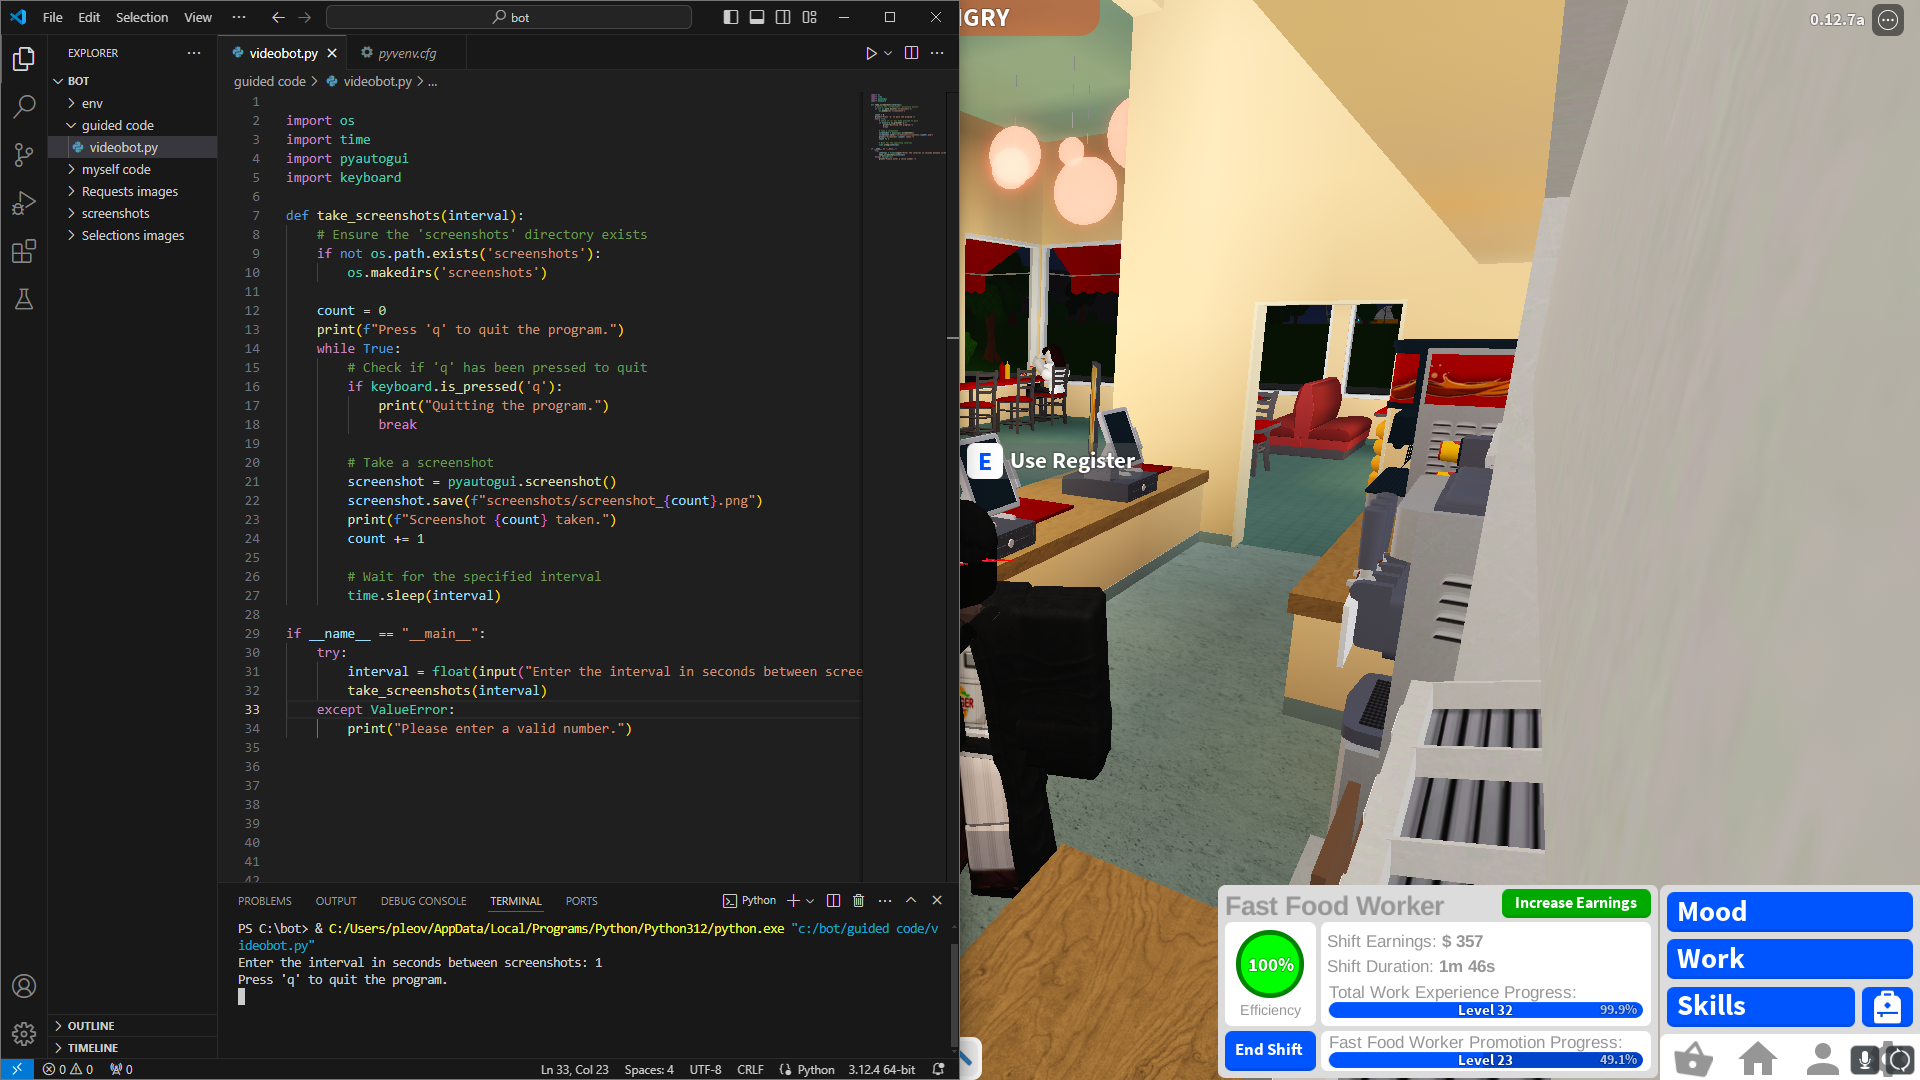The image size is (1920, 1080).
Task: Expand the OUTLINE section
Action: click(91, 1026)
